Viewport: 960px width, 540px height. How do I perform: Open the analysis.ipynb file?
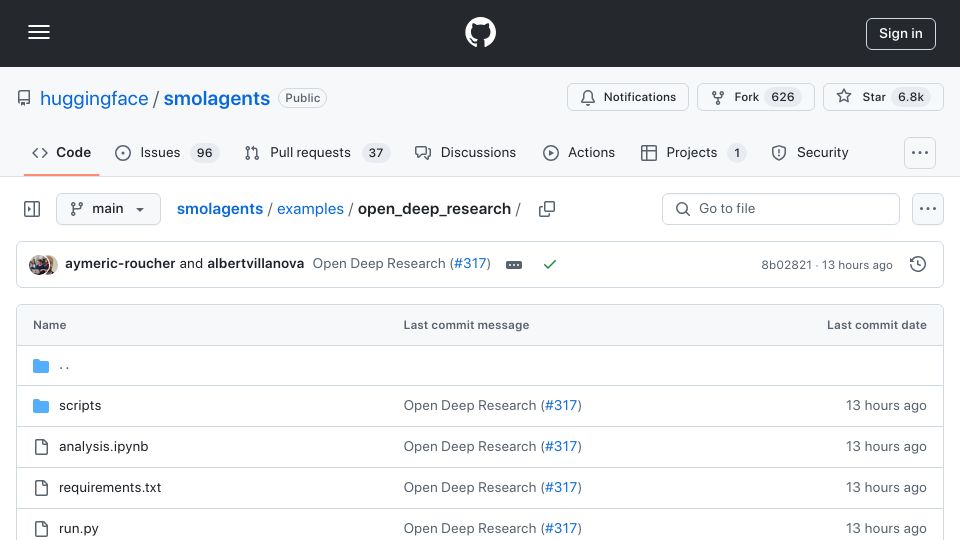(103, 446)
